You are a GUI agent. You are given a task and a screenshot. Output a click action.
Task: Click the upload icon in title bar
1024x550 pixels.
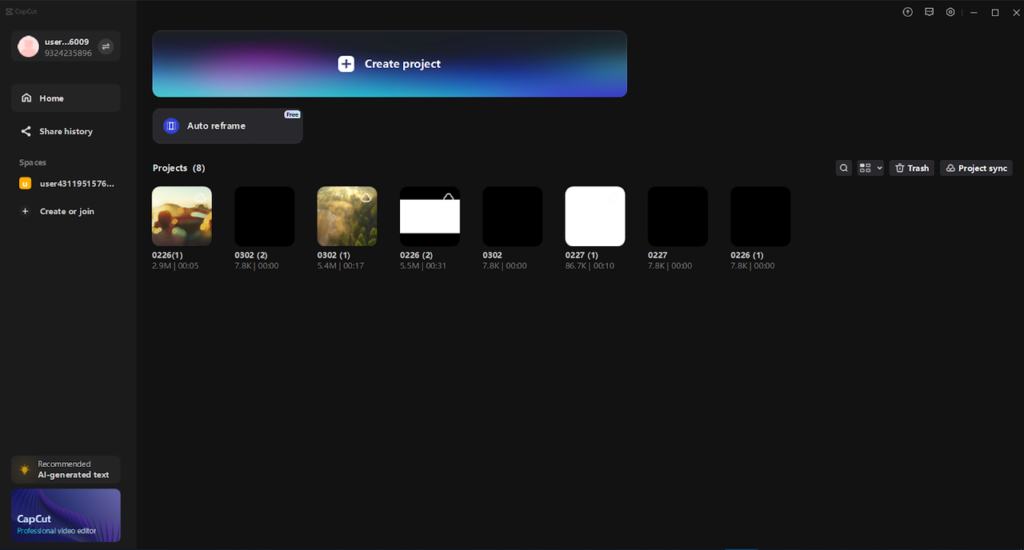(908, 12)
